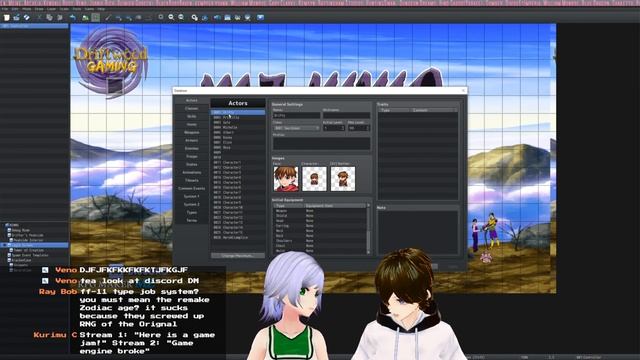640x360 pixels.
Task: Click the Nickname input field
Action: click(347, 116)
